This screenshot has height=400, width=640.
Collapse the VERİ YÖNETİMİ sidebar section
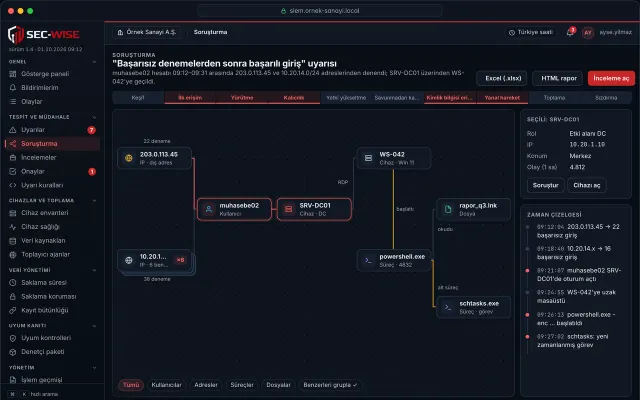coord(94,270)
